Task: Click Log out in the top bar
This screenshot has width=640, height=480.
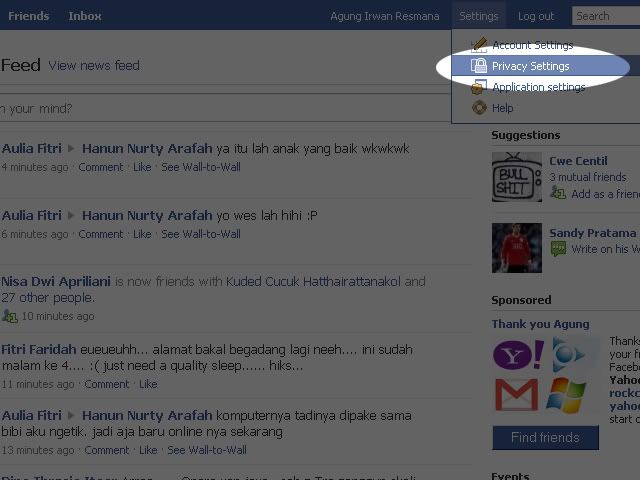Action: point(536,16)
